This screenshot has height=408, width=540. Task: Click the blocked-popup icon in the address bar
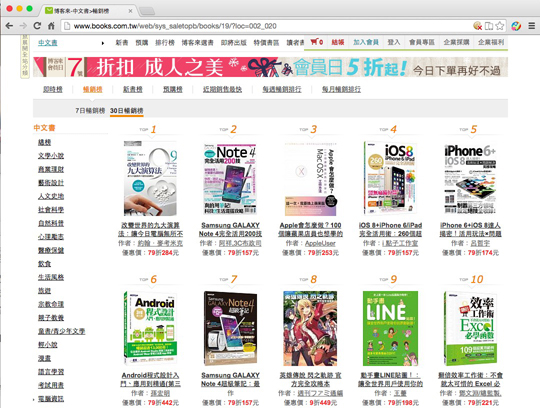(477, 26)
